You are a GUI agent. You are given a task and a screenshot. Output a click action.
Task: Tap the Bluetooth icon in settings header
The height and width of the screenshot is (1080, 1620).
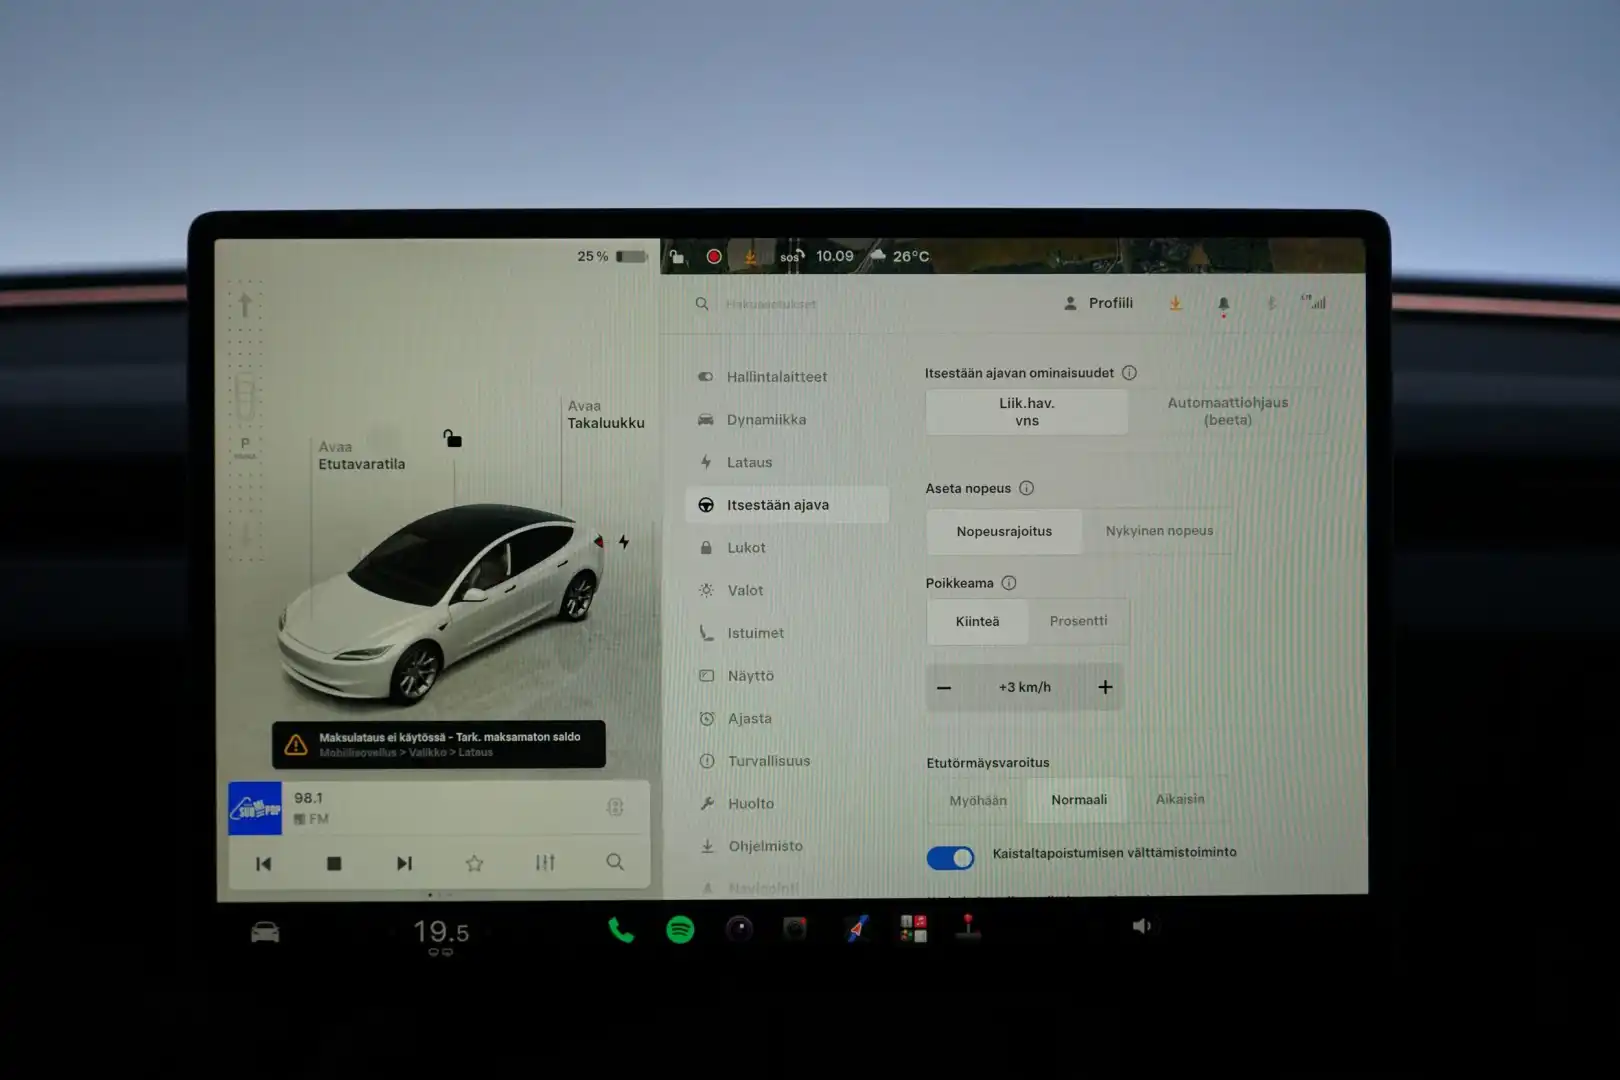click(x=1271, y=303)
